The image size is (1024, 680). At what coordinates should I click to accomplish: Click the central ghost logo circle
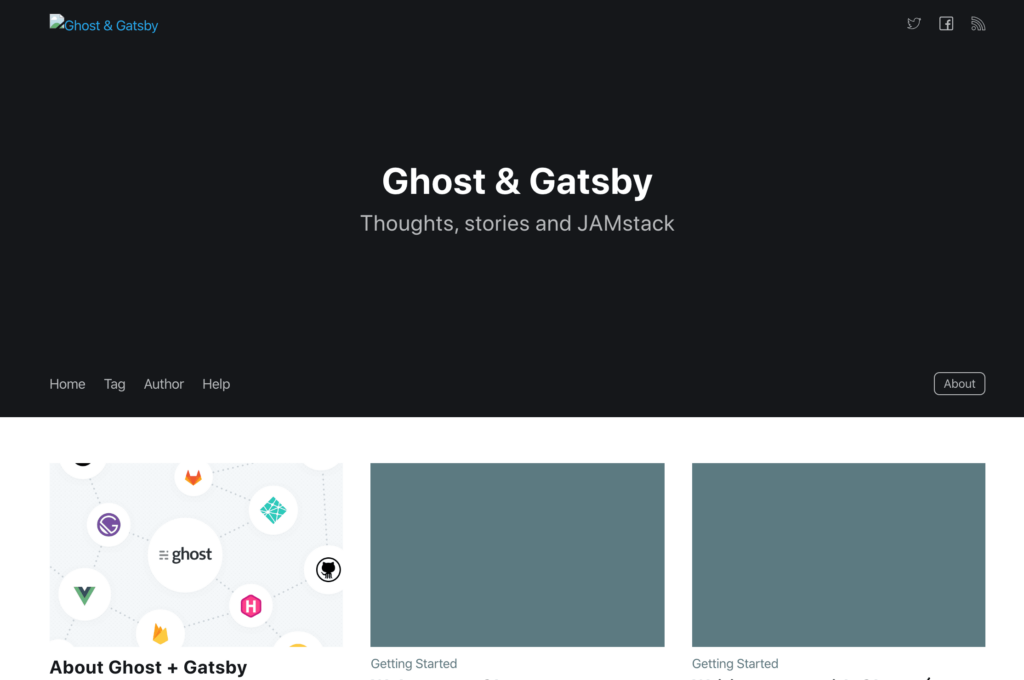point(185,555)
